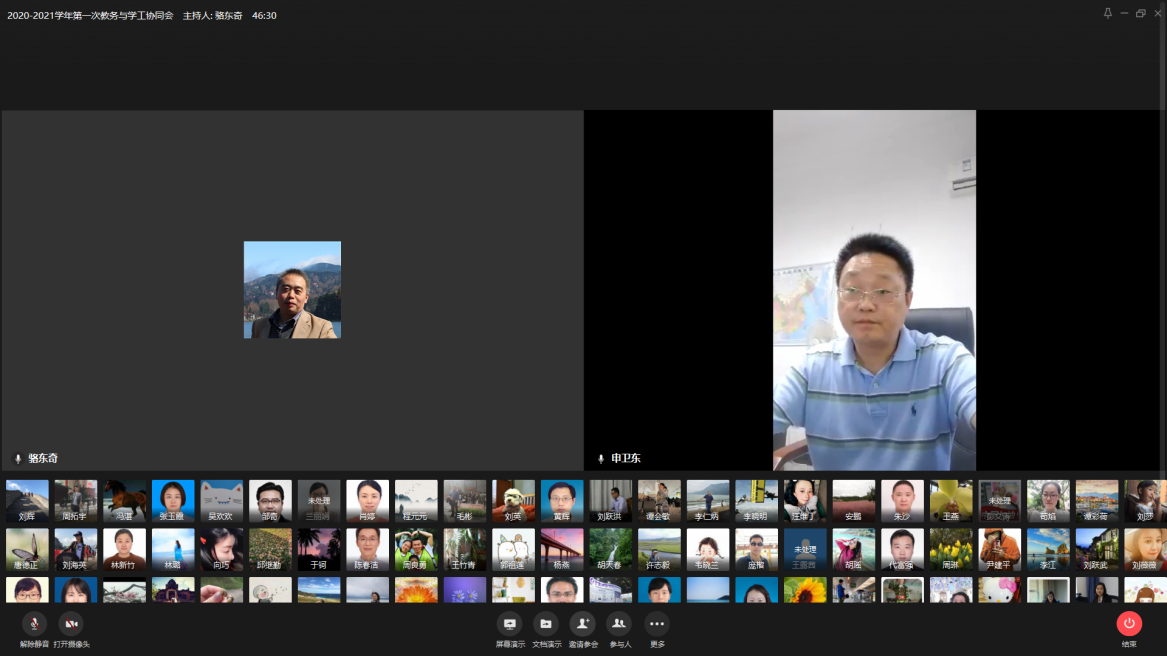Pin the meeting window on top
This screenshot has height=656, width=1167.
click(1107, 14)
